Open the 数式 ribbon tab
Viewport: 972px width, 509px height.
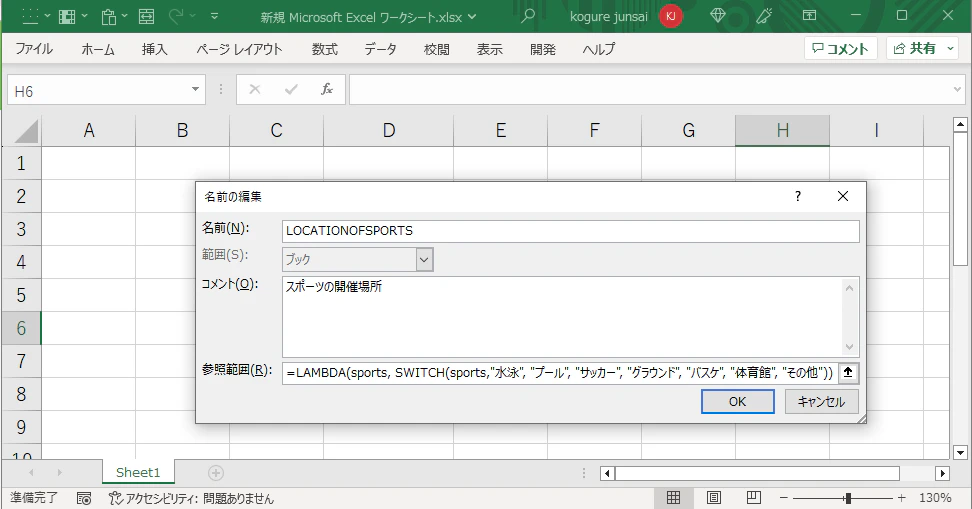(324, 49)
